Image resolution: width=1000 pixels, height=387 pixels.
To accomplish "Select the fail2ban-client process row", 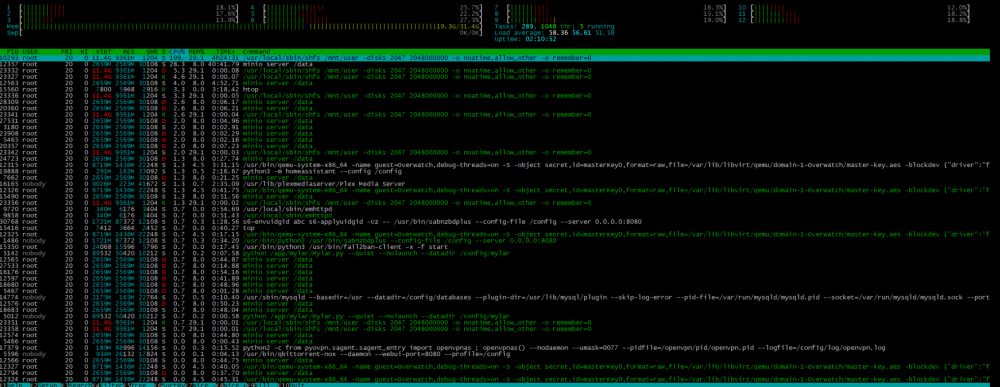I will click(x=500, y=247).
